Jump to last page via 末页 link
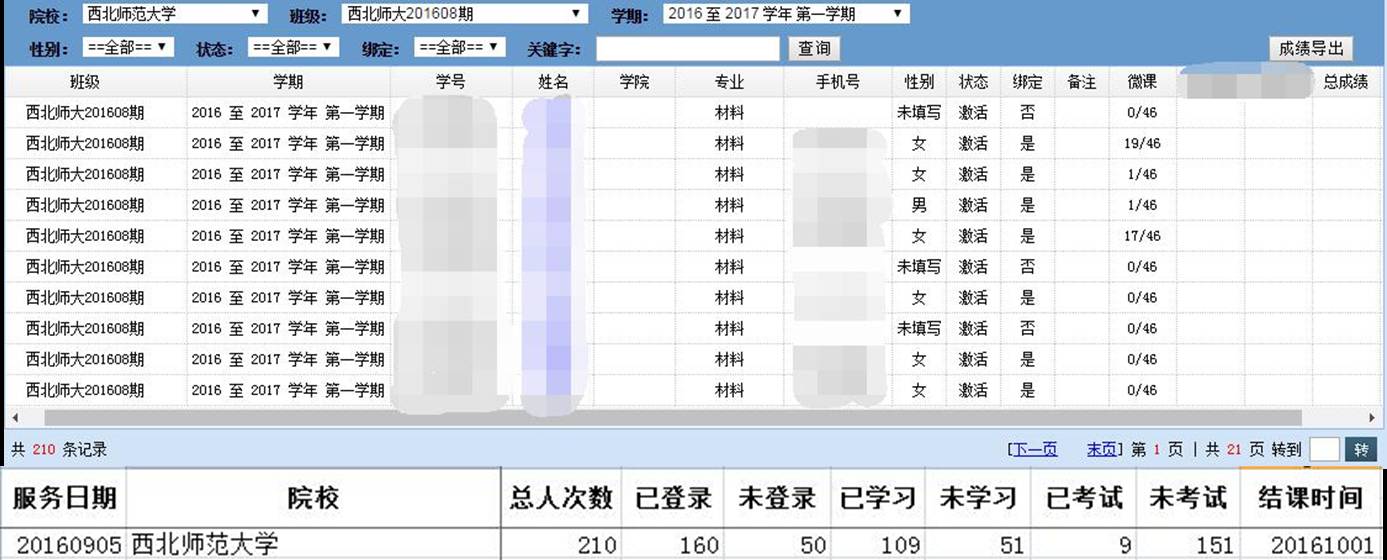The height and width of the screenshot is (560, 1387). tap(1101, 450)
